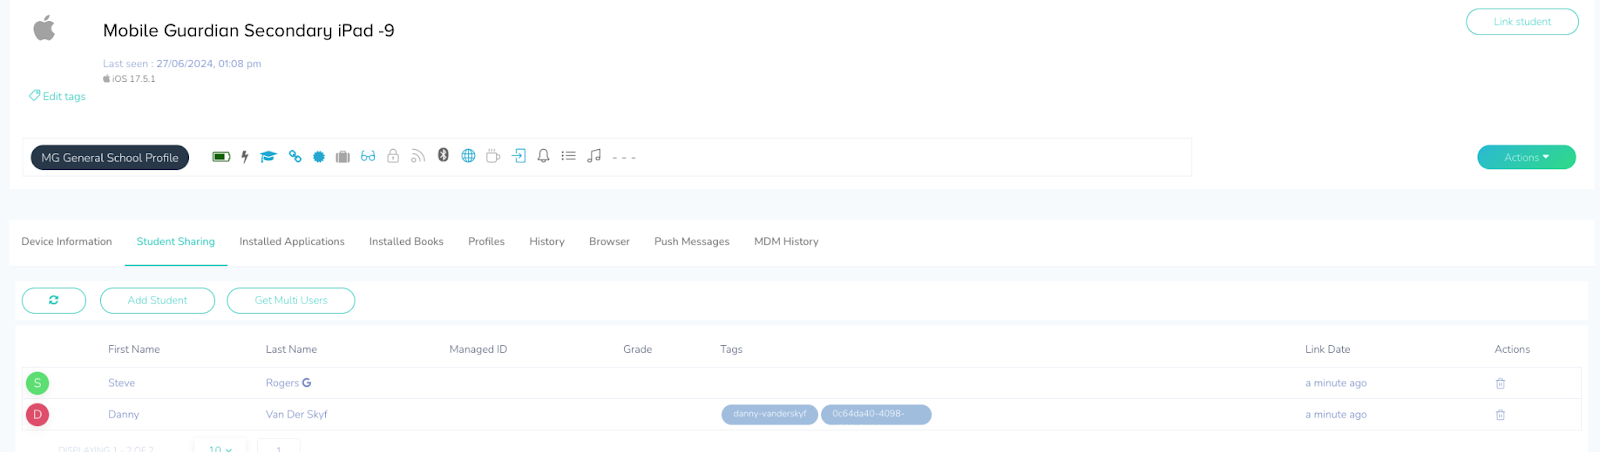The height and width of the screenshot is (452, 1600).
Task: Click the graduation cap icon
Action: pos(268,157)
